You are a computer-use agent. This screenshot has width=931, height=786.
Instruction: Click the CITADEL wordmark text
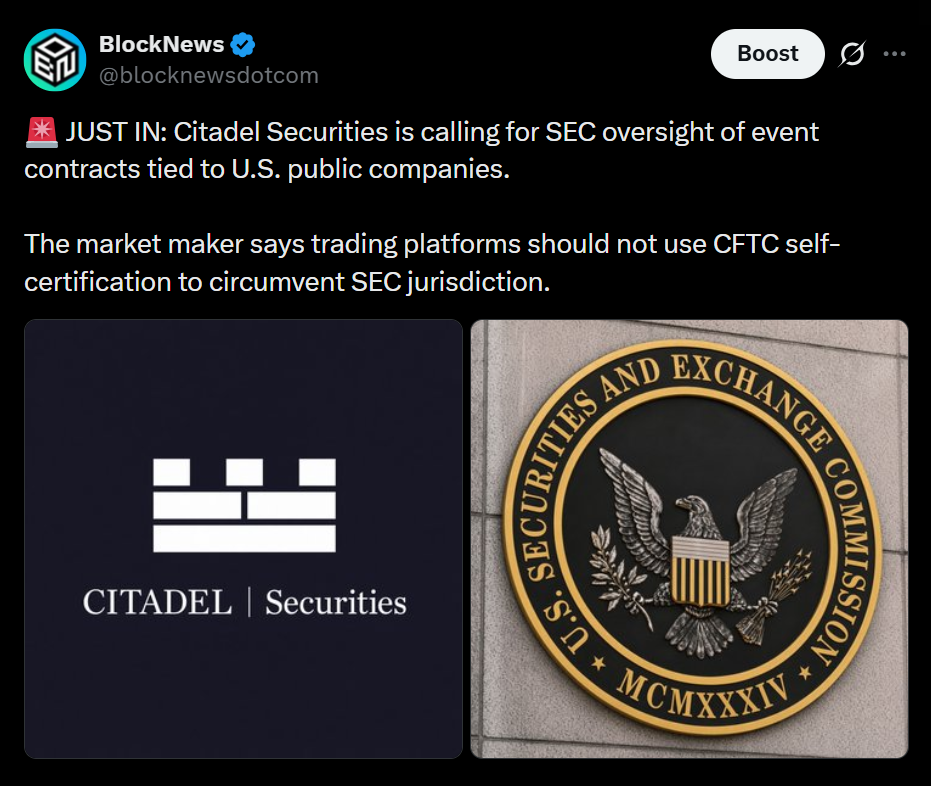157,602
